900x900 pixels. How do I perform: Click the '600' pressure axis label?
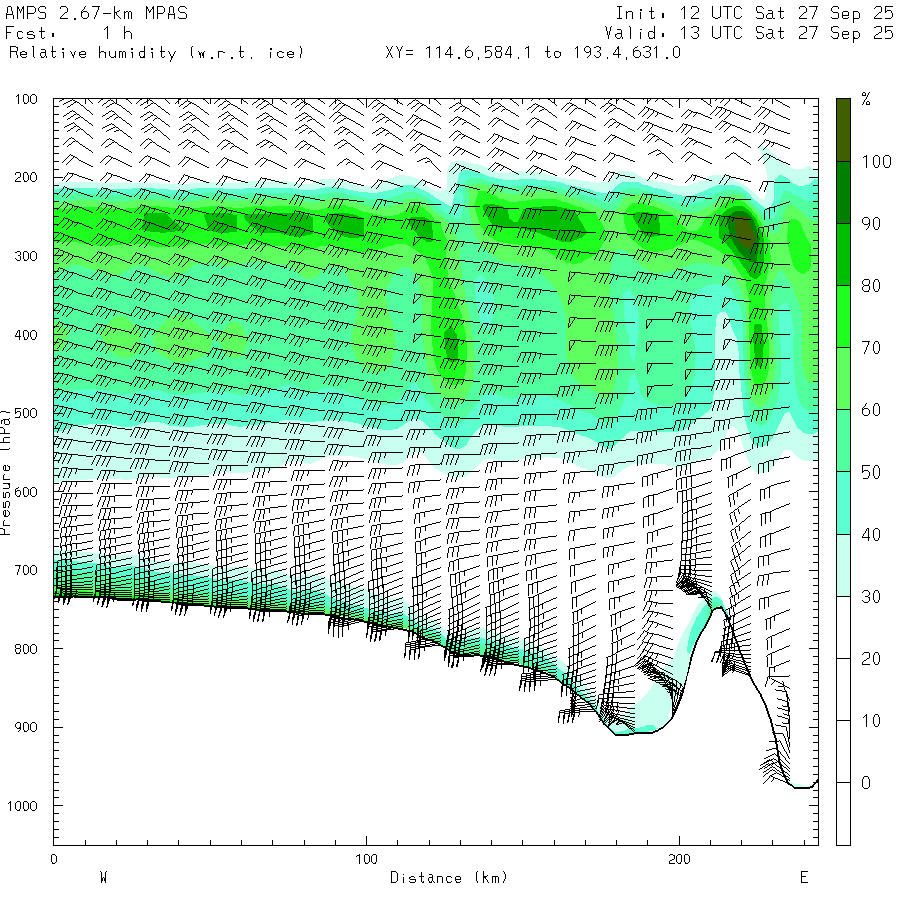[x=26, y=492]
